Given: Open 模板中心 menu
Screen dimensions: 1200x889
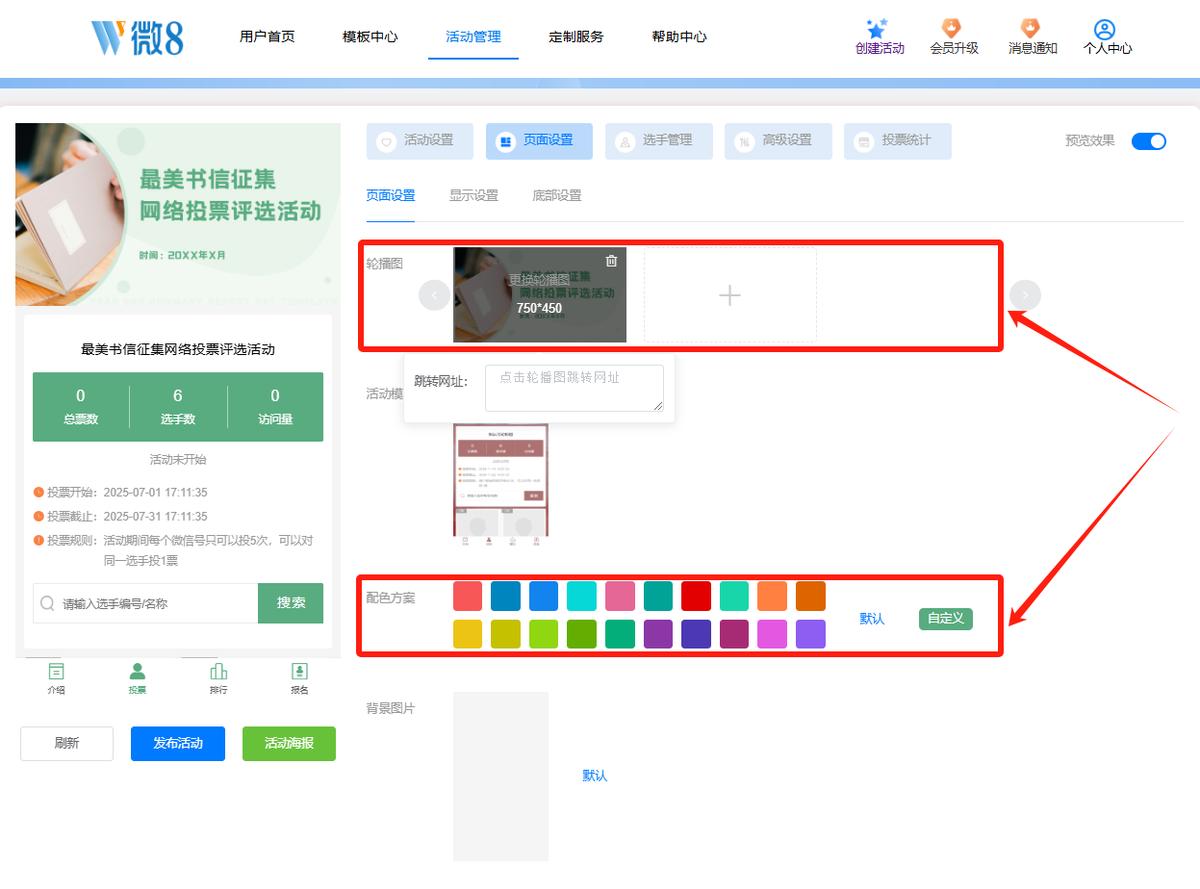Looking at the screenshot, I should (370, 37).
